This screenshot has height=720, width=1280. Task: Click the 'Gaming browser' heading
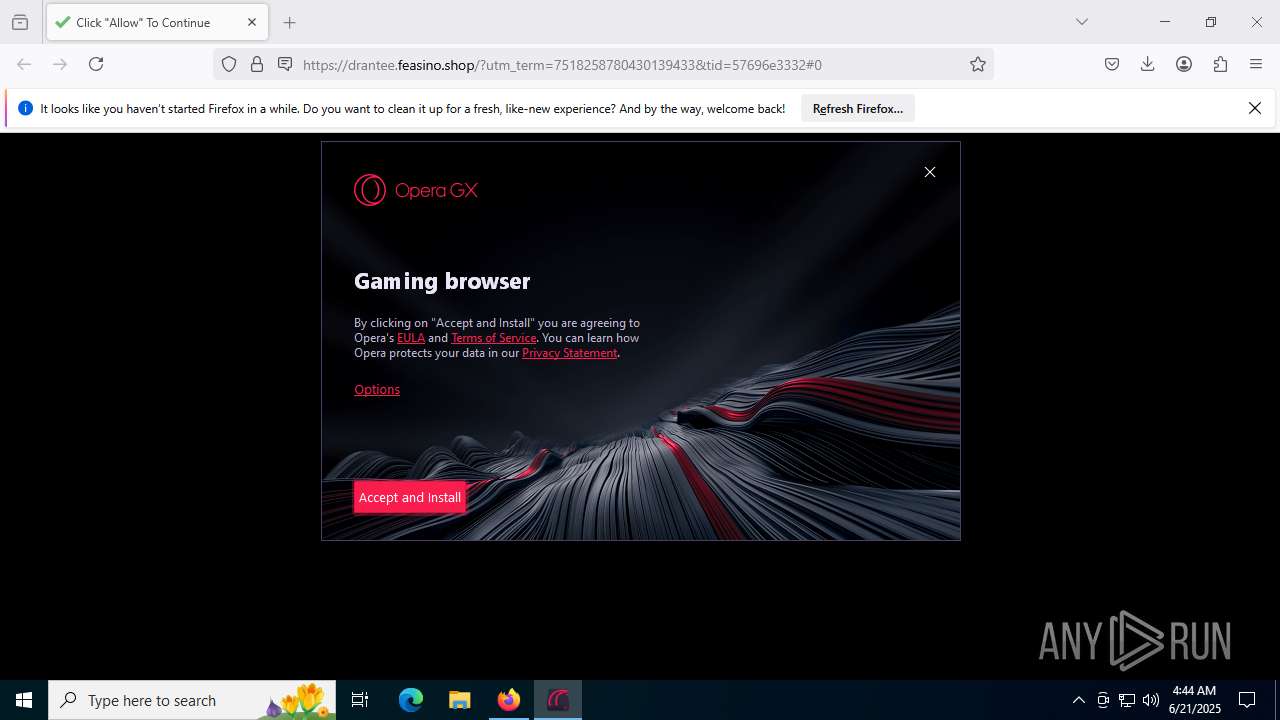[442, 281]
